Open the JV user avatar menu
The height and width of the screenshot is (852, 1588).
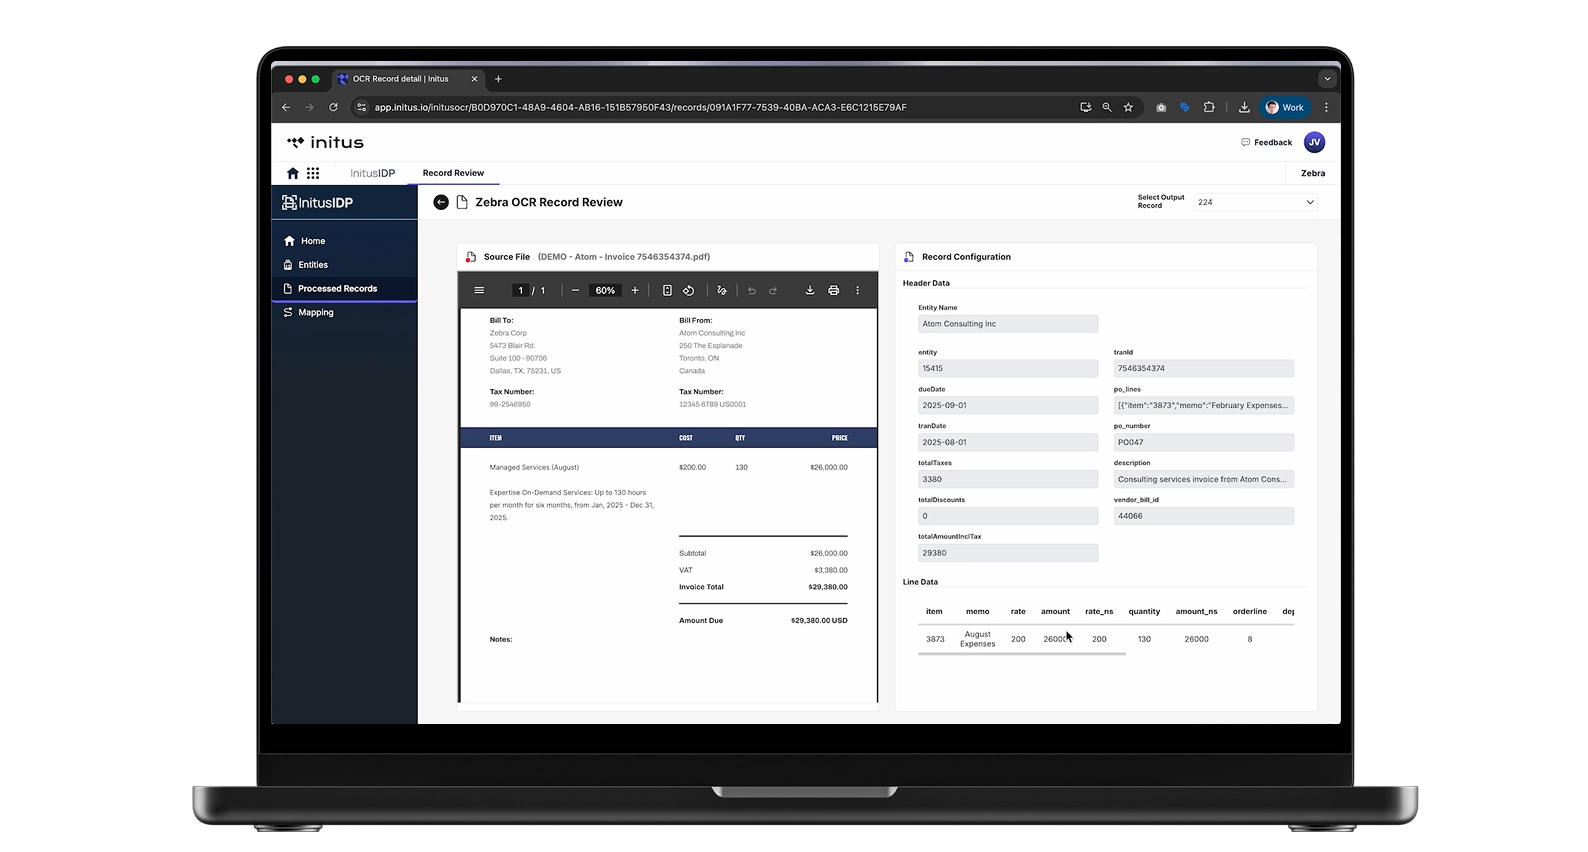pyautogui.click(x=1314, y=142)
